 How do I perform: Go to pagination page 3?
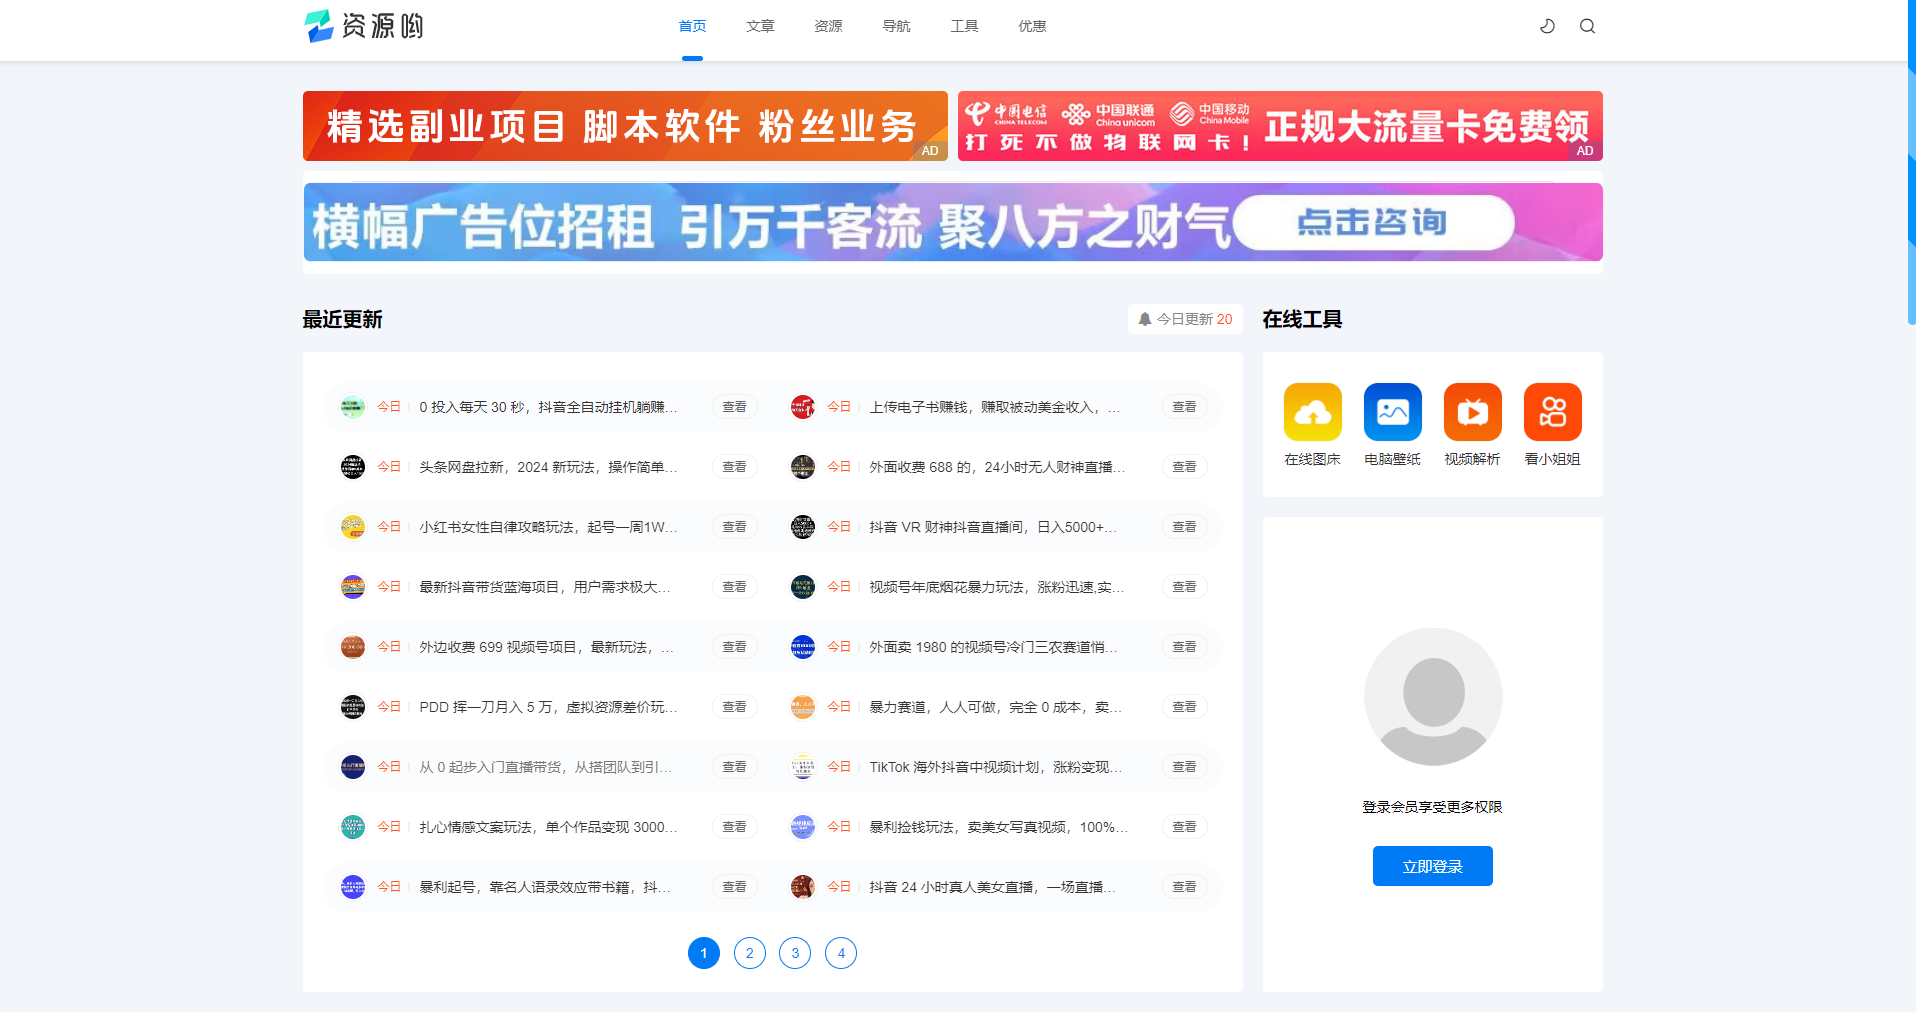click(x=795, y=953)
